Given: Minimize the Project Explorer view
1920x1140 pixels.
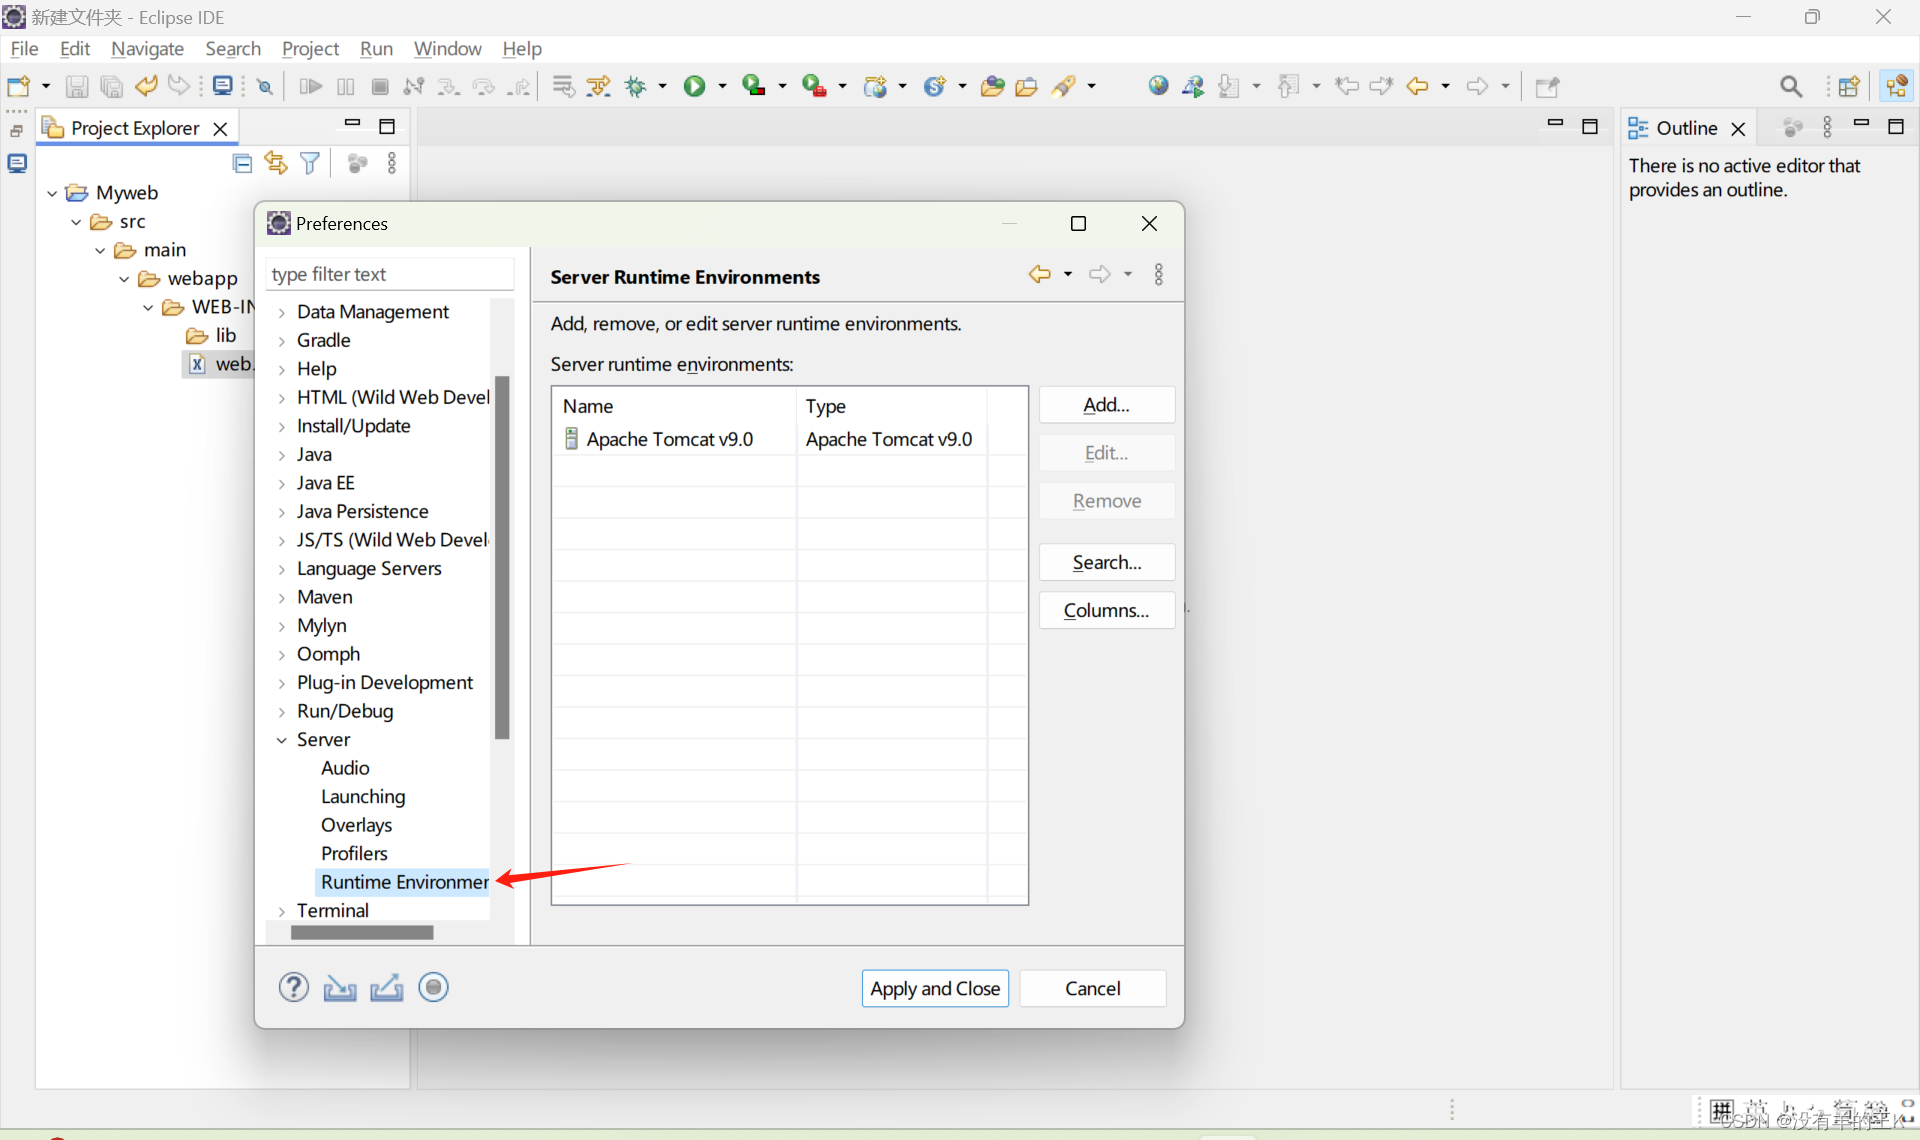Looking at the screenshot, I should pos(352,125).
